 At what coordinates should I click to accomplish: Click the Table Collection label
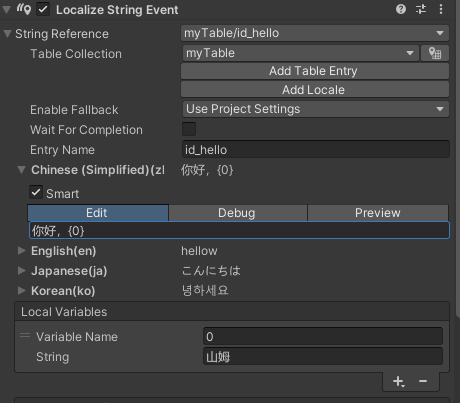click(76, 54)
